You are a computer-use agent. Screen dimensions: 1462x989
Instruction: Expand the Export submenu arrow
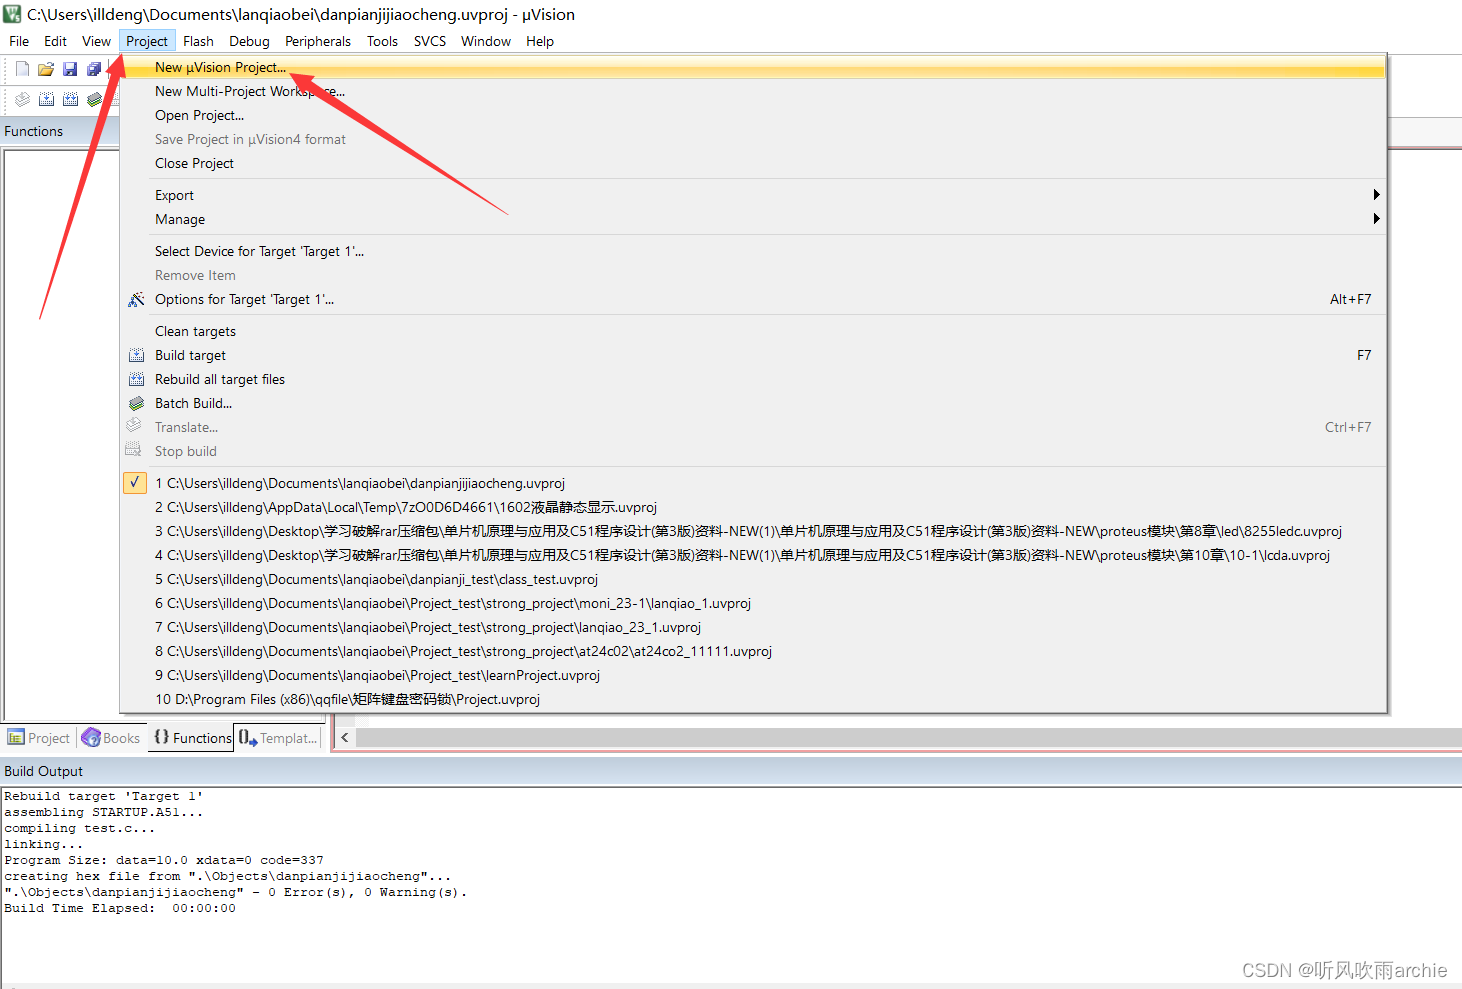[1376, 195]
